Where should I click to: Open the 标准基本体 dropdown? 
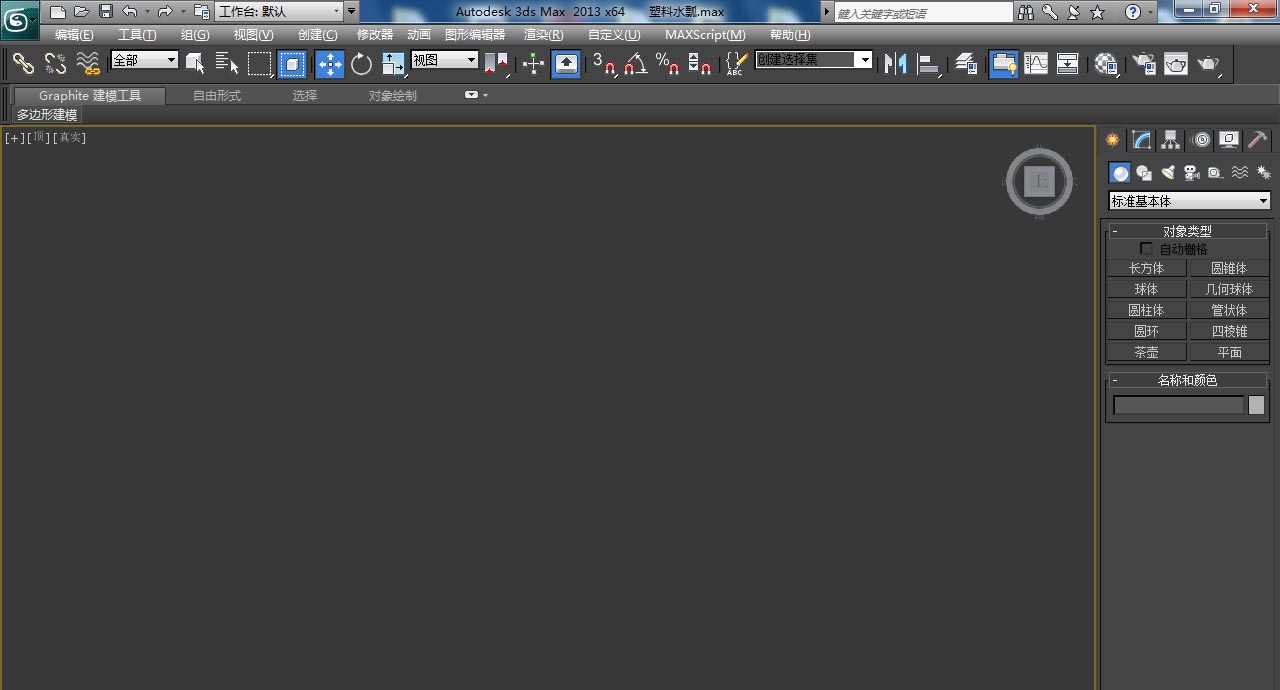[1189, 201]
